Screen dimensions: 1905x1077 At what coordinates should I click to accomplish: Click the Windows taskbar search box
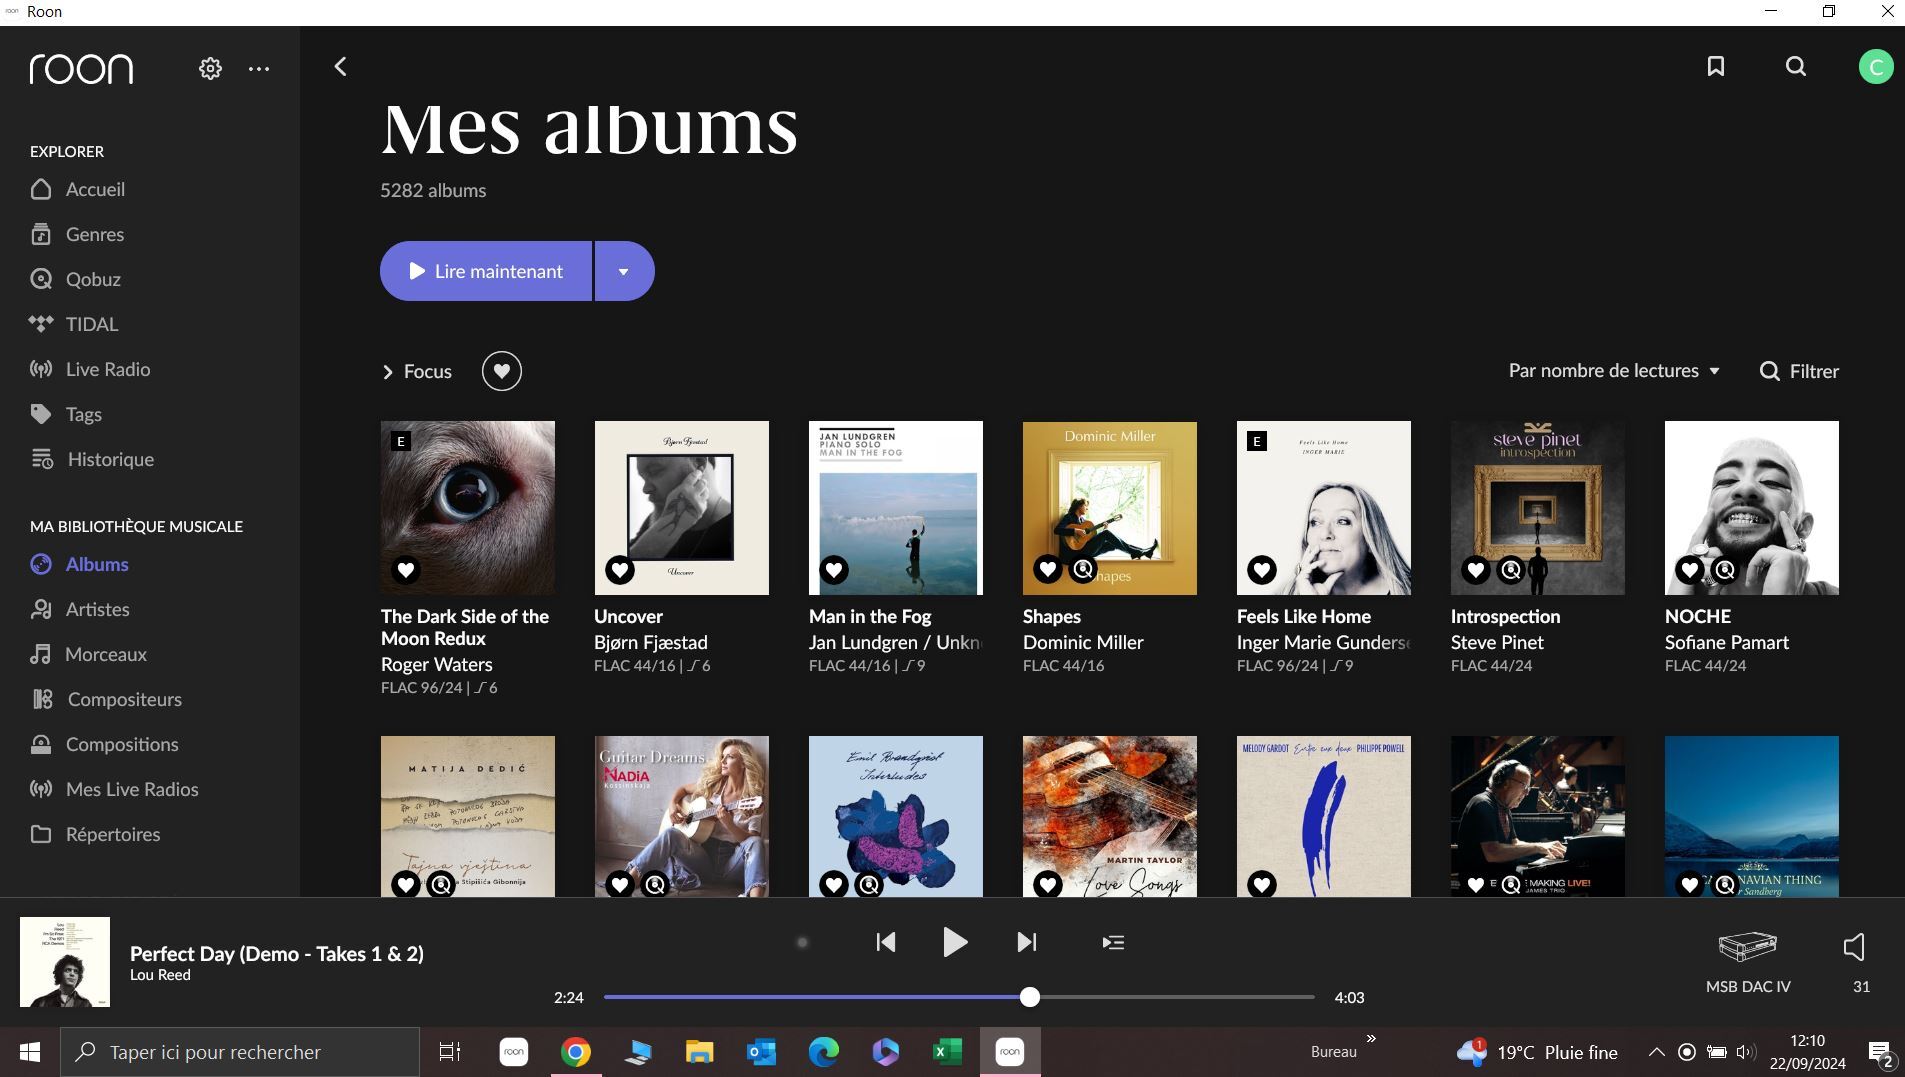(x=240, y=1052)
